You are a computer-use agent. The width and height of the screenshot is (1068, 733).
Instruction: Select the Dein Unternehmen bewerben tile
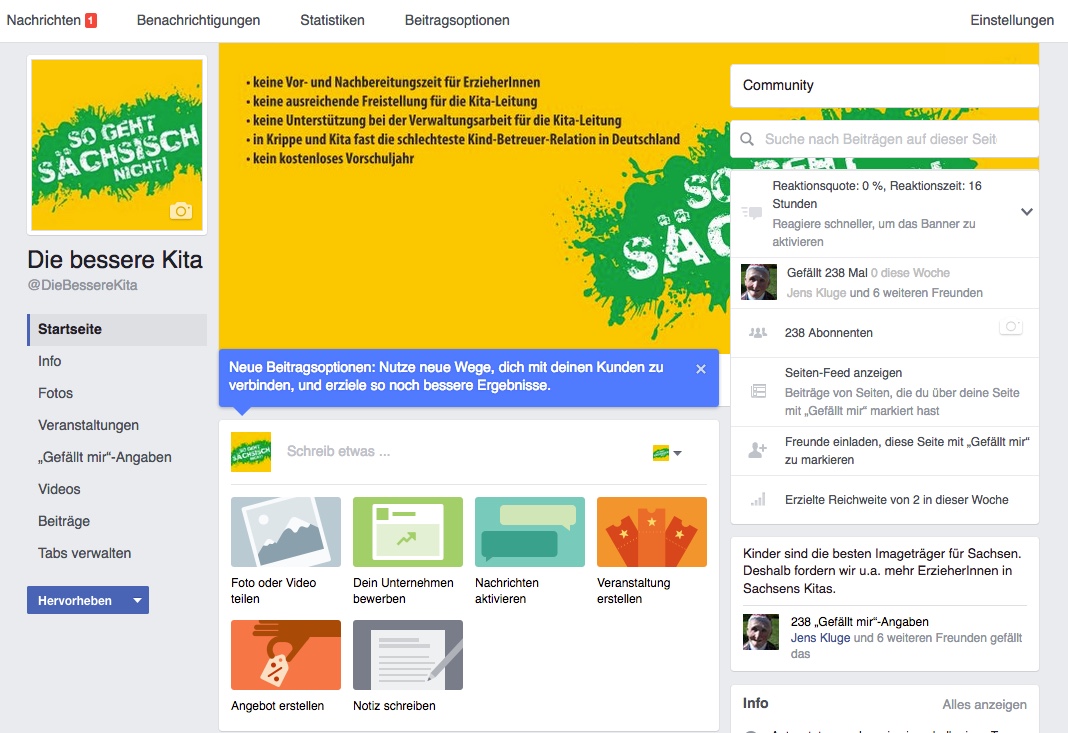coord(407,532)
